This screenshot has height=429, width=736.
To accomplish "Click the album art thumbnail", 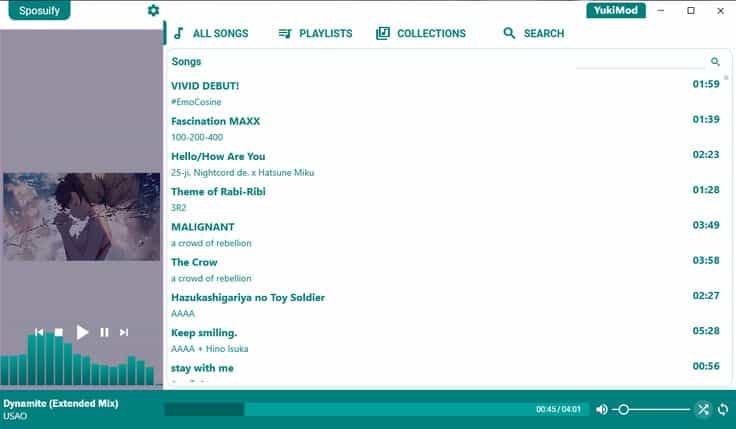I will [81, 217].
